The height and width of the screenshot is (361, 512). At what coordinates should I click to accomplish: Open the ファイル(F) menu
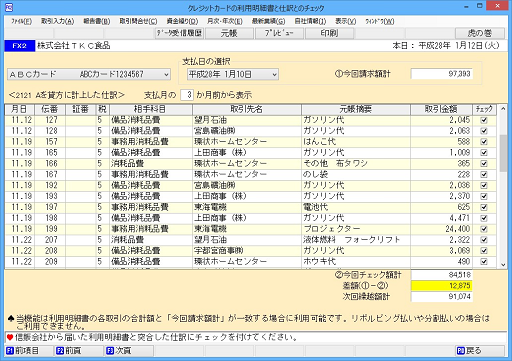(x=21, y=21)
